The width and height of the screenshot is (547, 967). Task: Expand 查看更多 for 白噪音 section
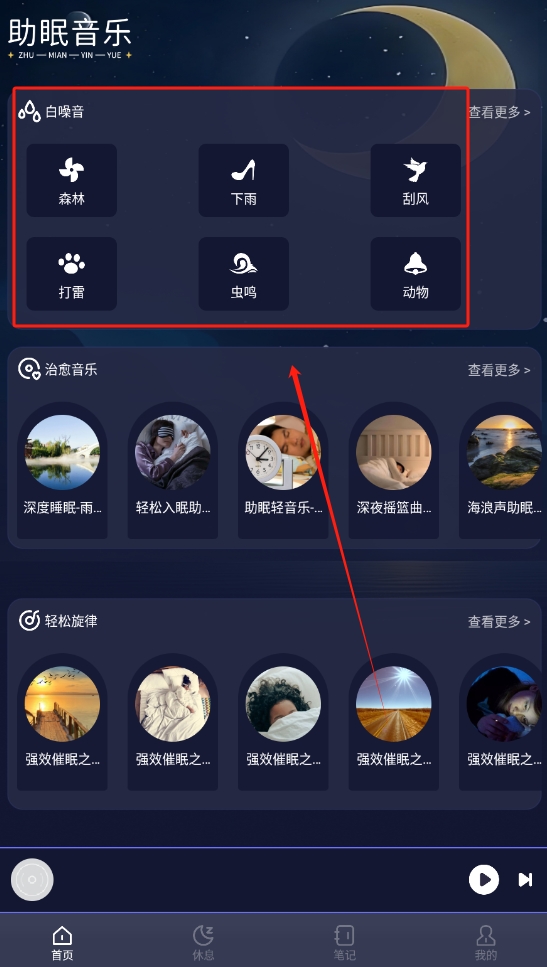click(499, 112)
